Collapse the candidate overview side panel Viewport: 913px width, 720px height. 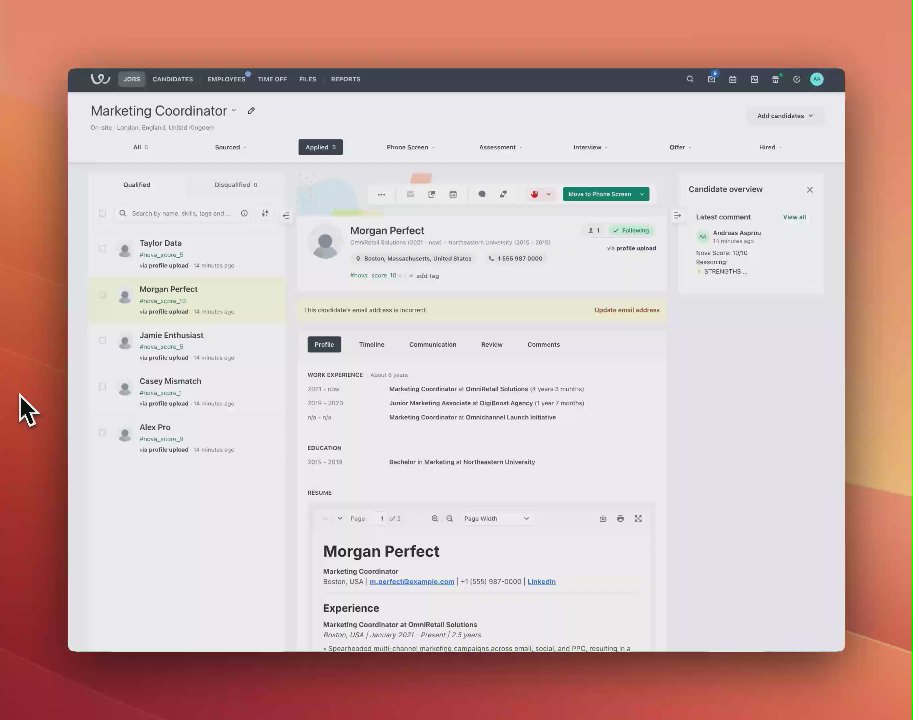click(677, 216)
